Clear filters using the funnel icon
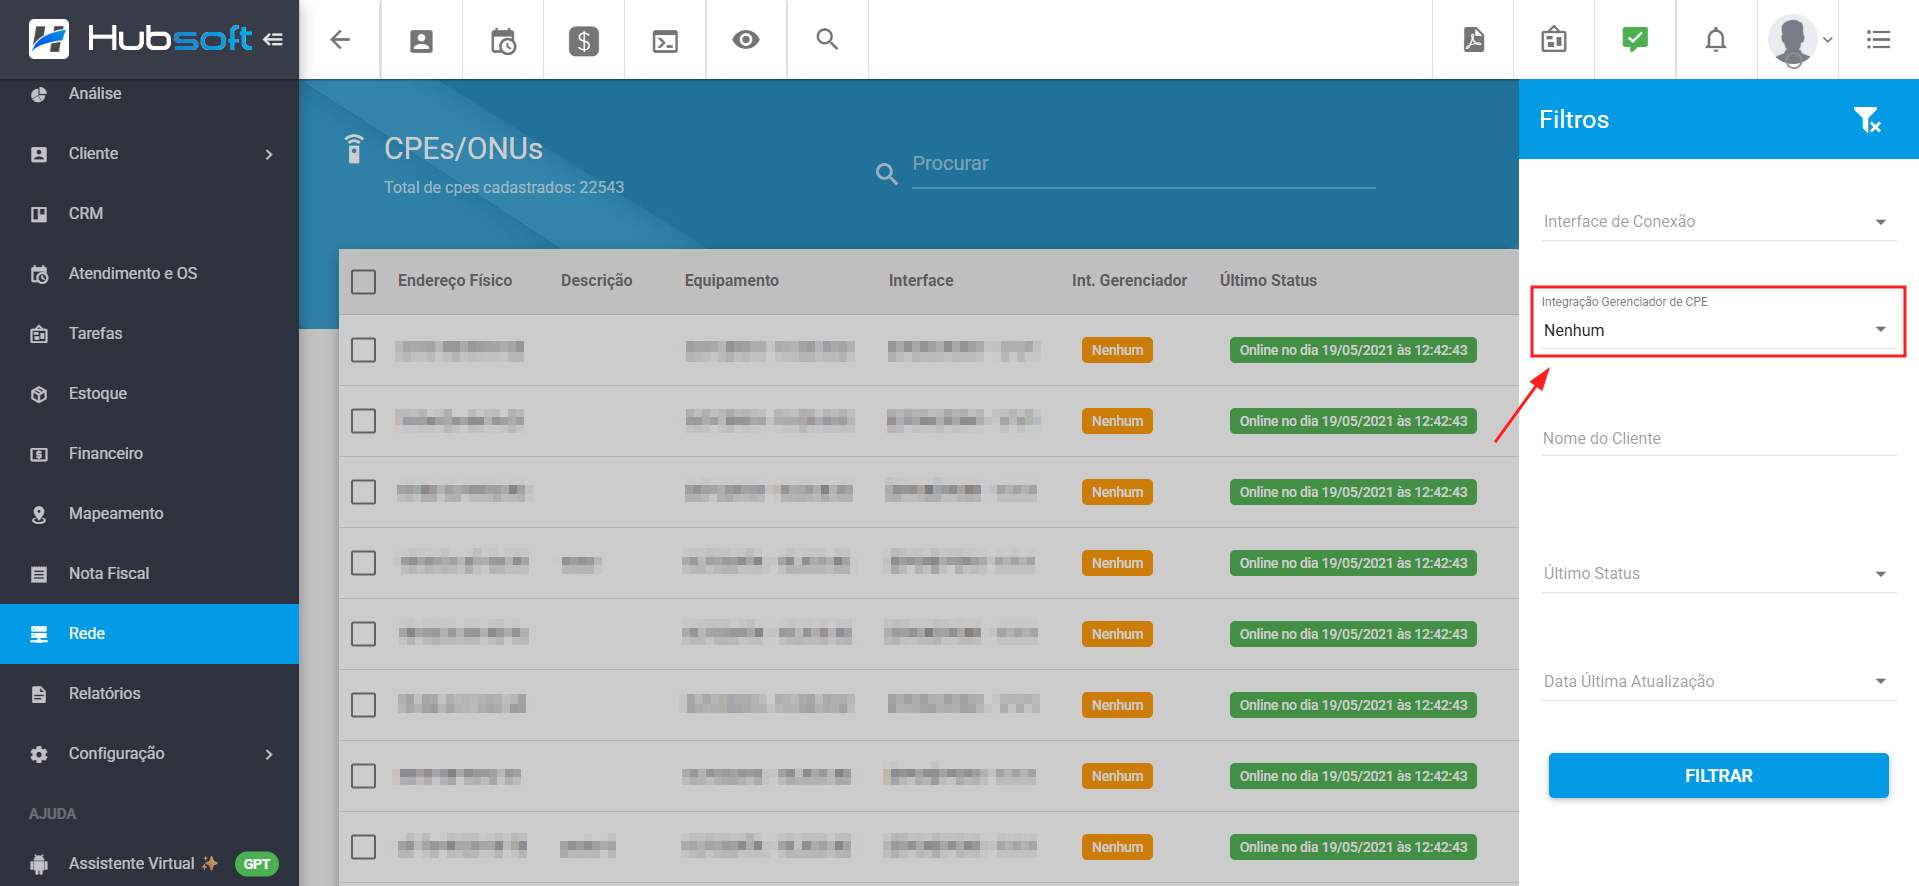Image resolution: width=1919 pixels, height=886 pixels. point(1866,120)
